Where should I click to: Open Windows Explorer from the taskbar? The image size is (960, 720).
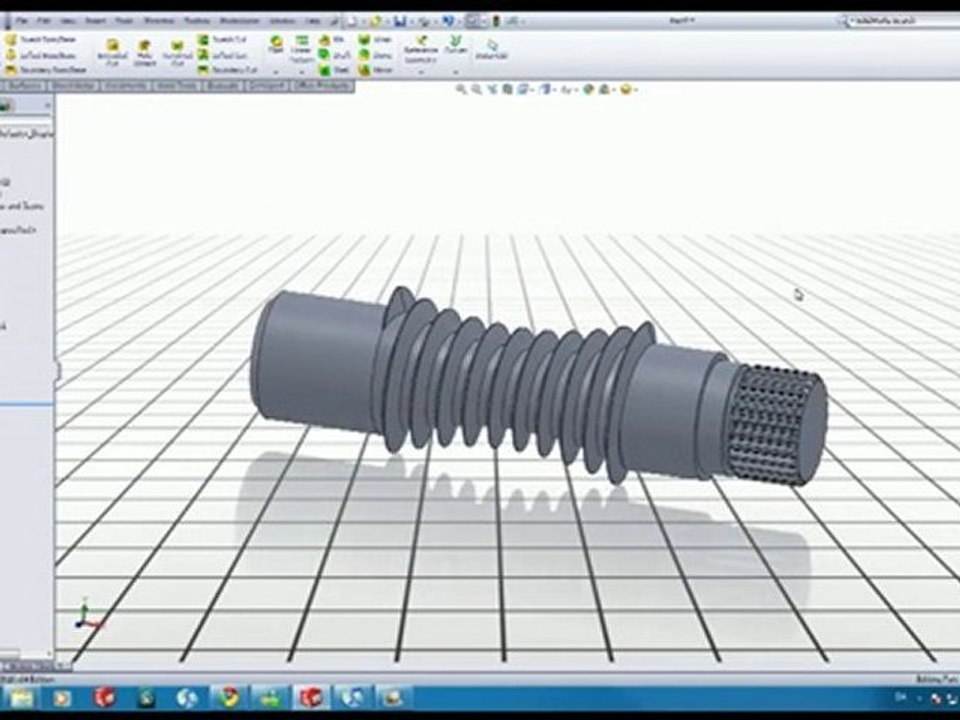pos(22,697)
